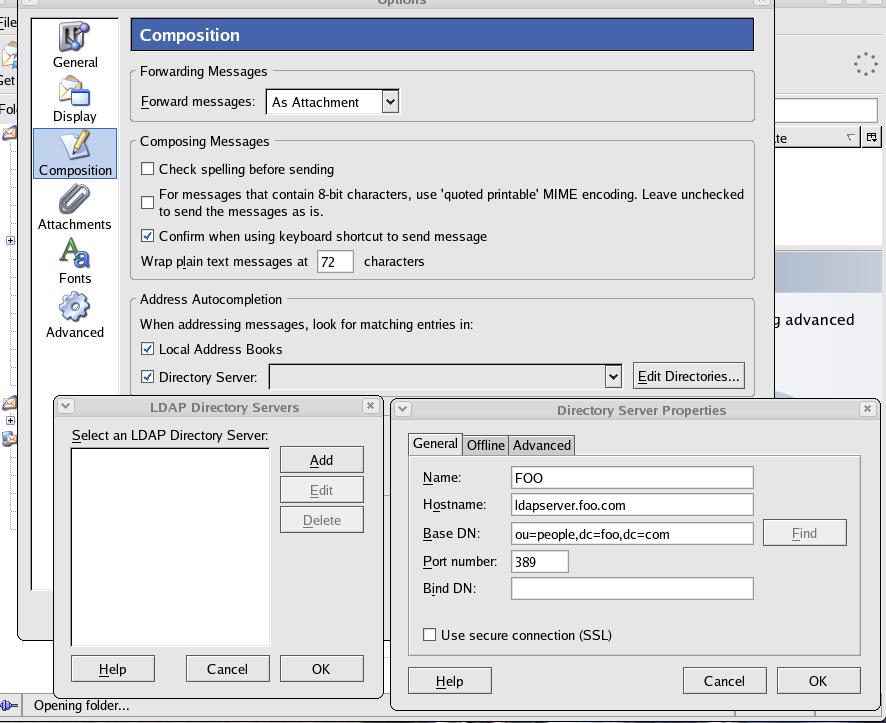Click the Edit Directories button

(688, 376)
